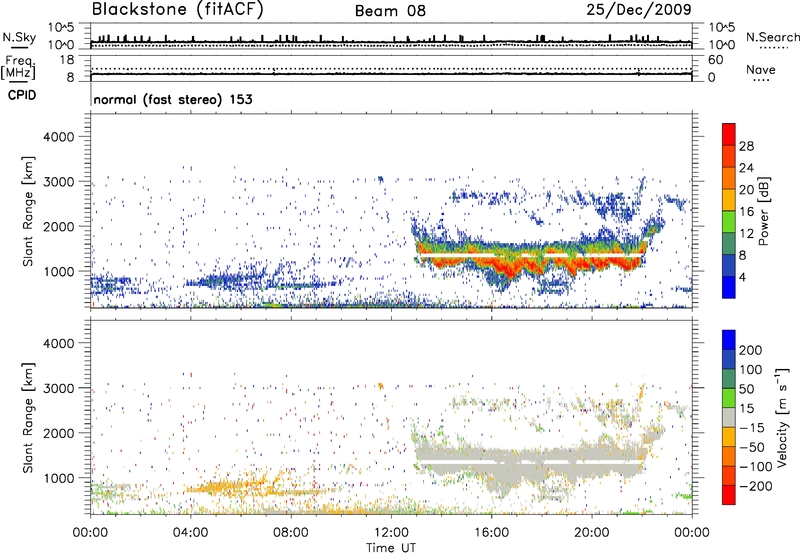Select the "Beam 08" header label

pyautogui.click(x=390, y=11)
